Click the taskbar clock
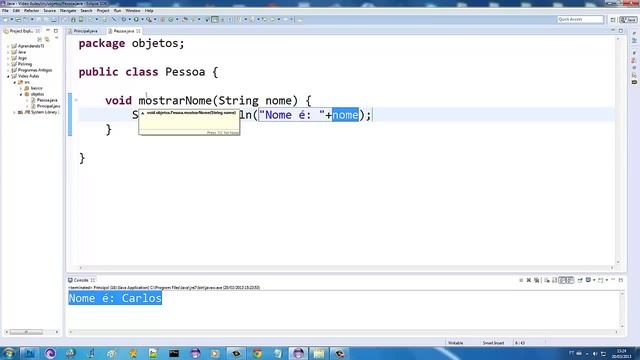This screenshot has height=360, width=640. (x=621, y=353)
